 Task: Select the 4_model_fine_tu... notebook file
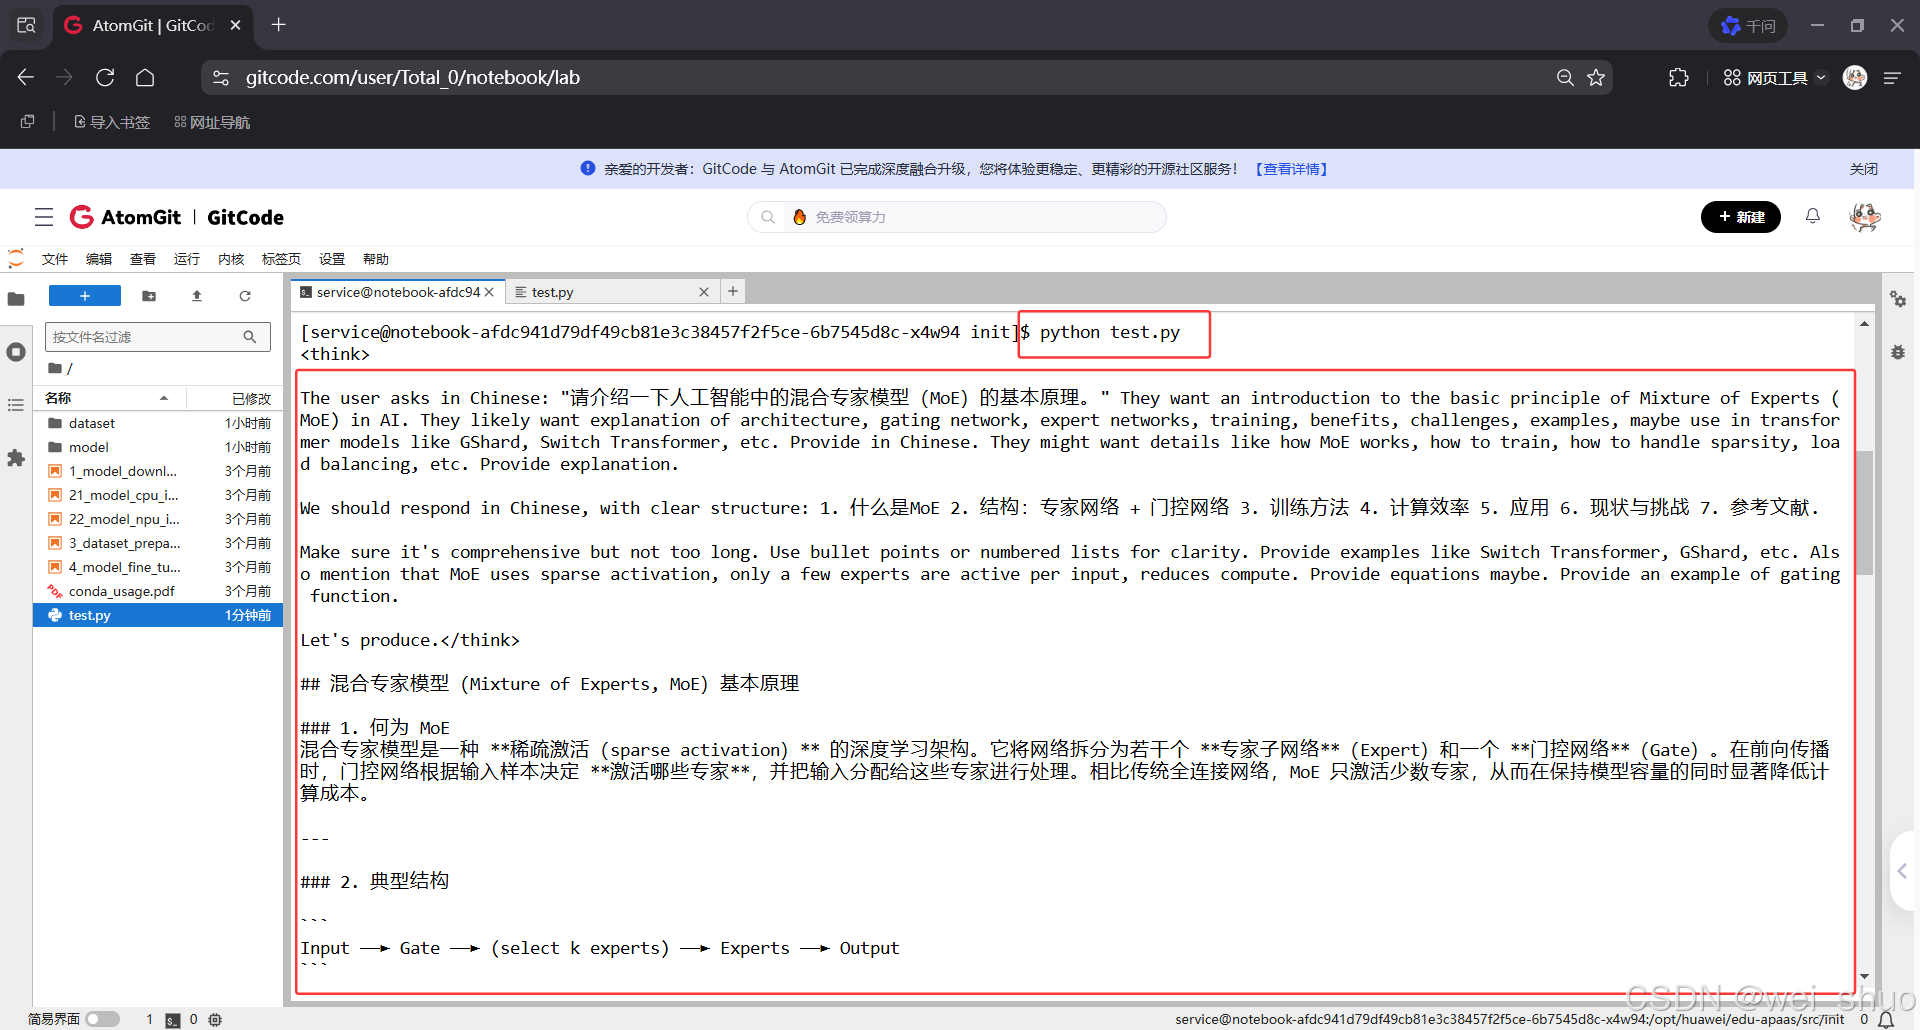158,567
